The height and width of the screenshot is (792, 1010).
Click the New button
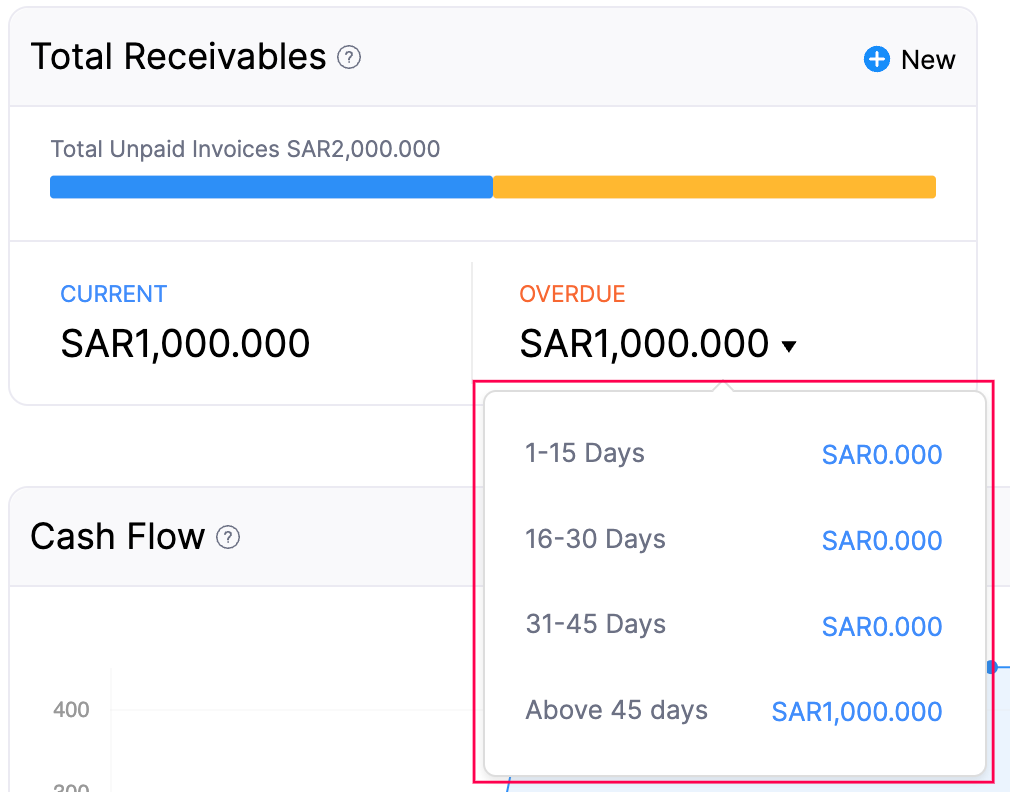pyautogui.click(x=928, y=59)
